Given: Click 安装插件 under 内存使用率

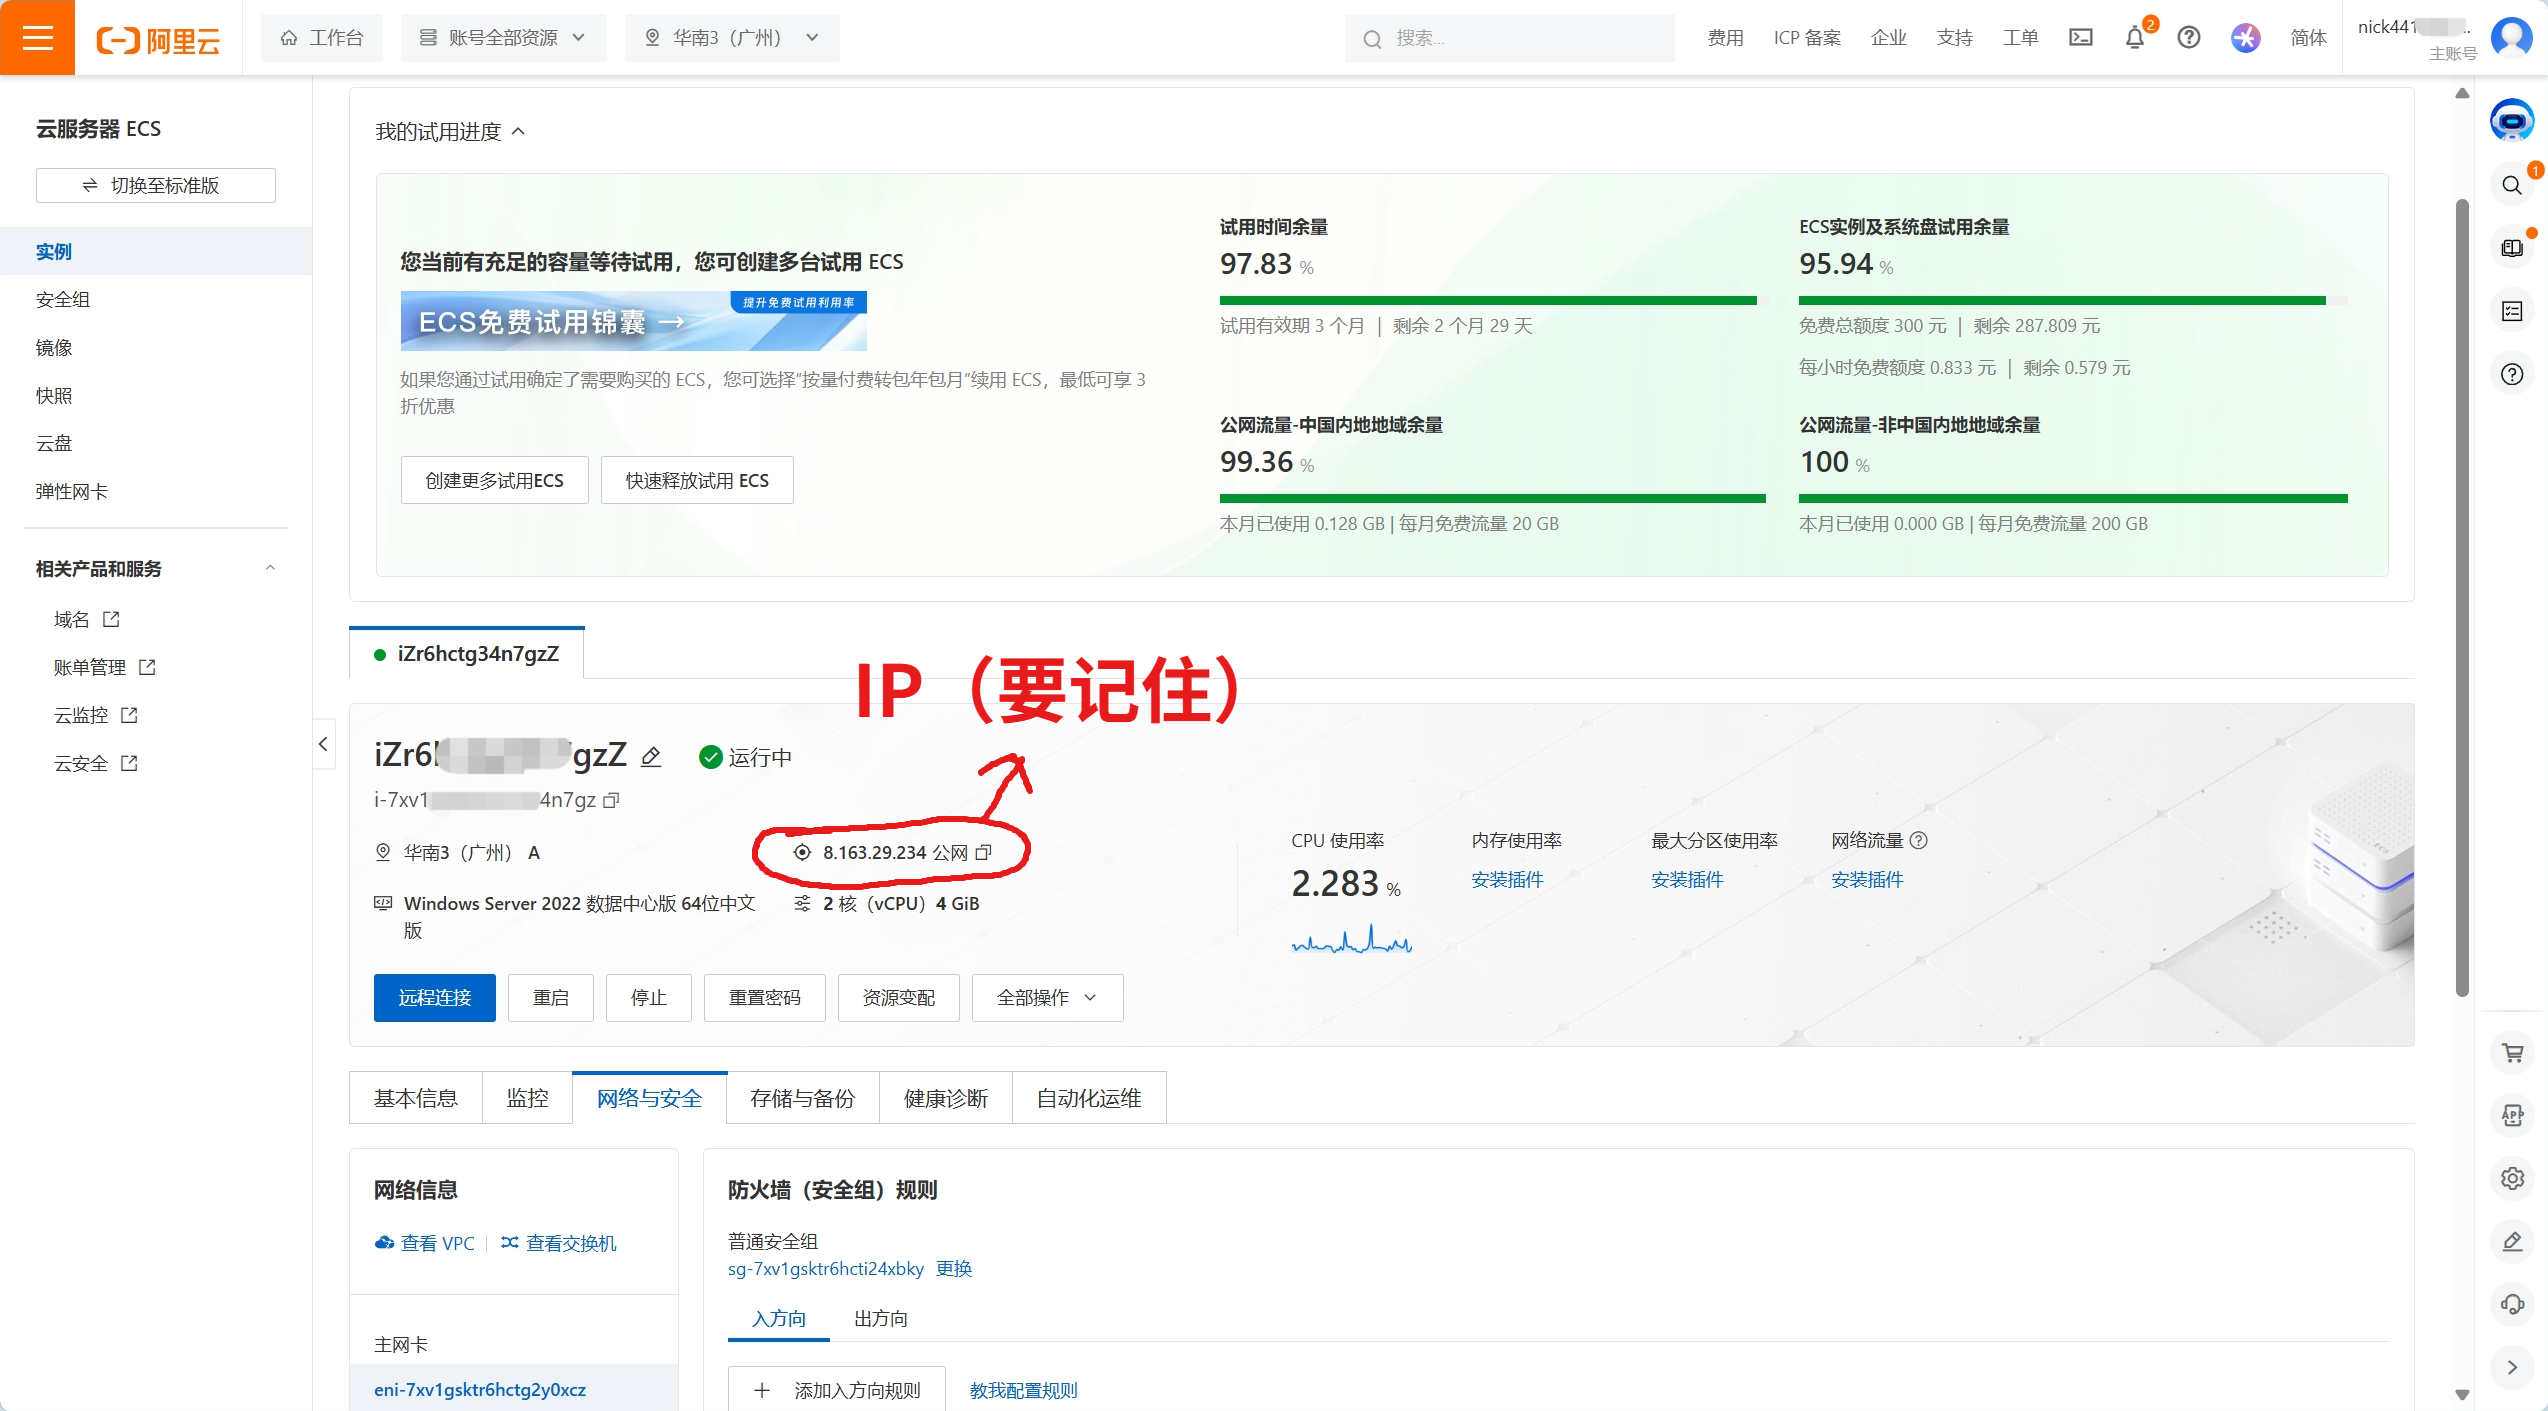Looking at the screenshot, I should coord(1507,880).
